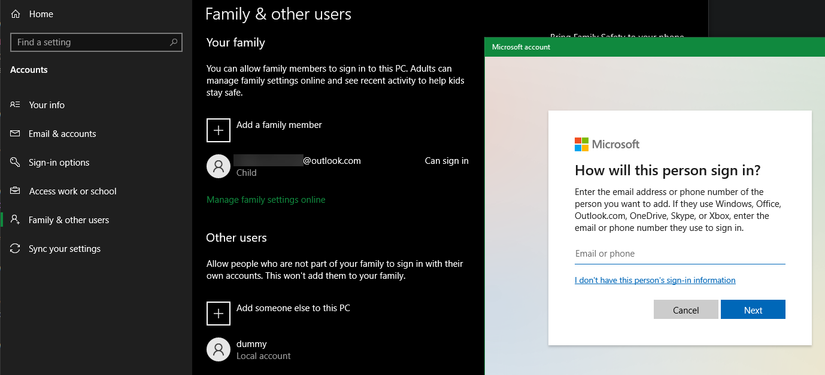Click the Other users heading
The width and height of the screenshot is (825, 375).
tap(236, 238)
